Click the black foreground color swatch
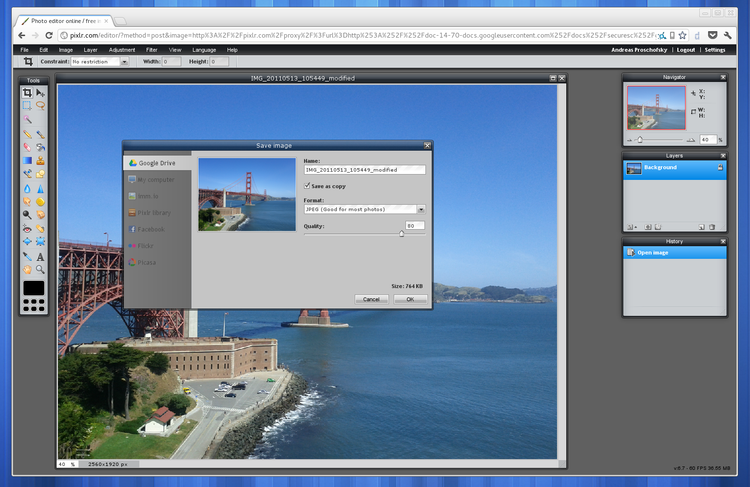The image size is (750, 487). [34, 288]
